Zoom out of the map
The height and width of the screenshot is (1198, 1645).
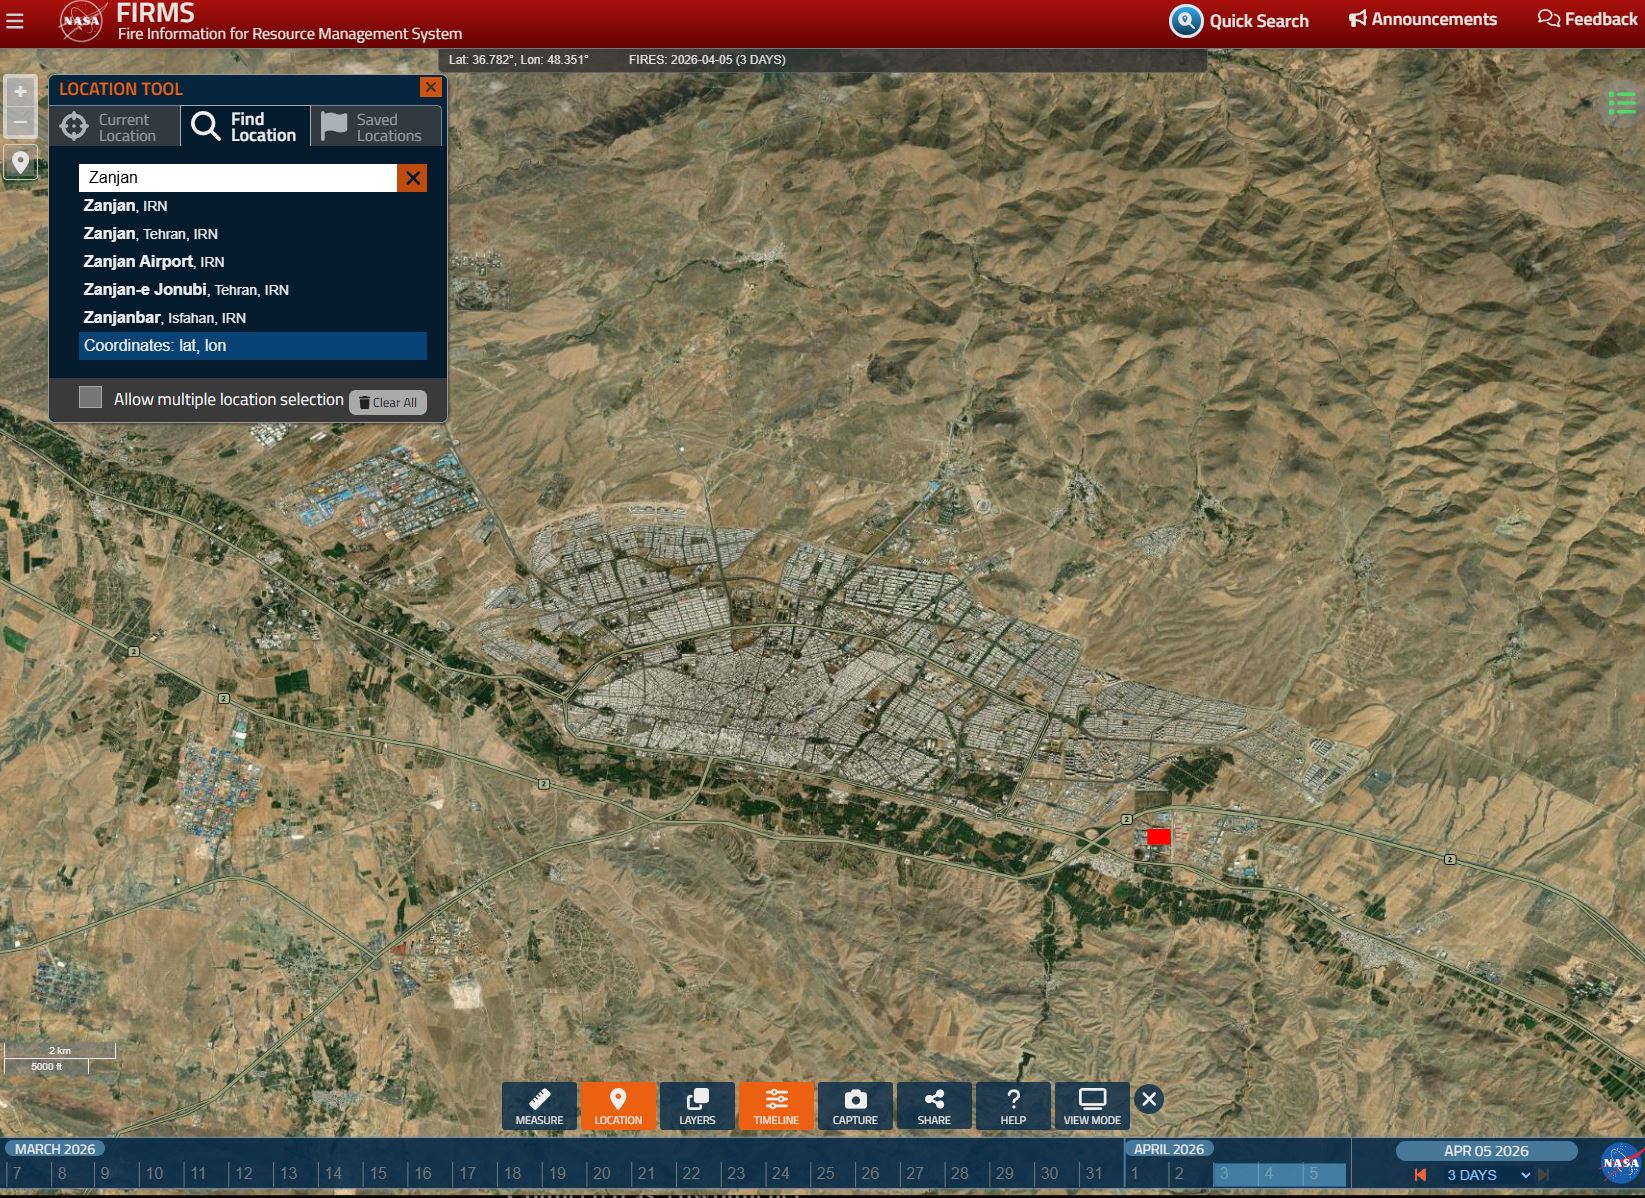click(20, 123)
